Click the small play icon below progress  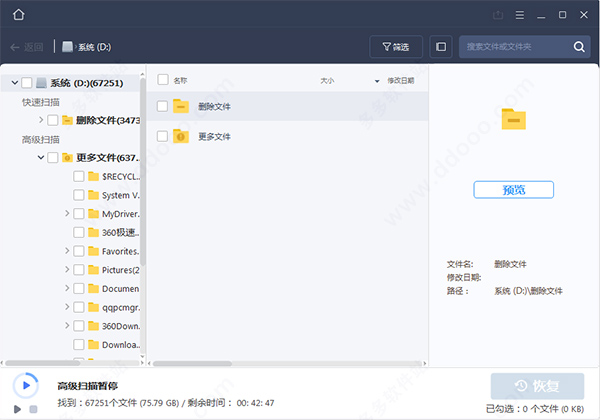(x=17, y=409)
